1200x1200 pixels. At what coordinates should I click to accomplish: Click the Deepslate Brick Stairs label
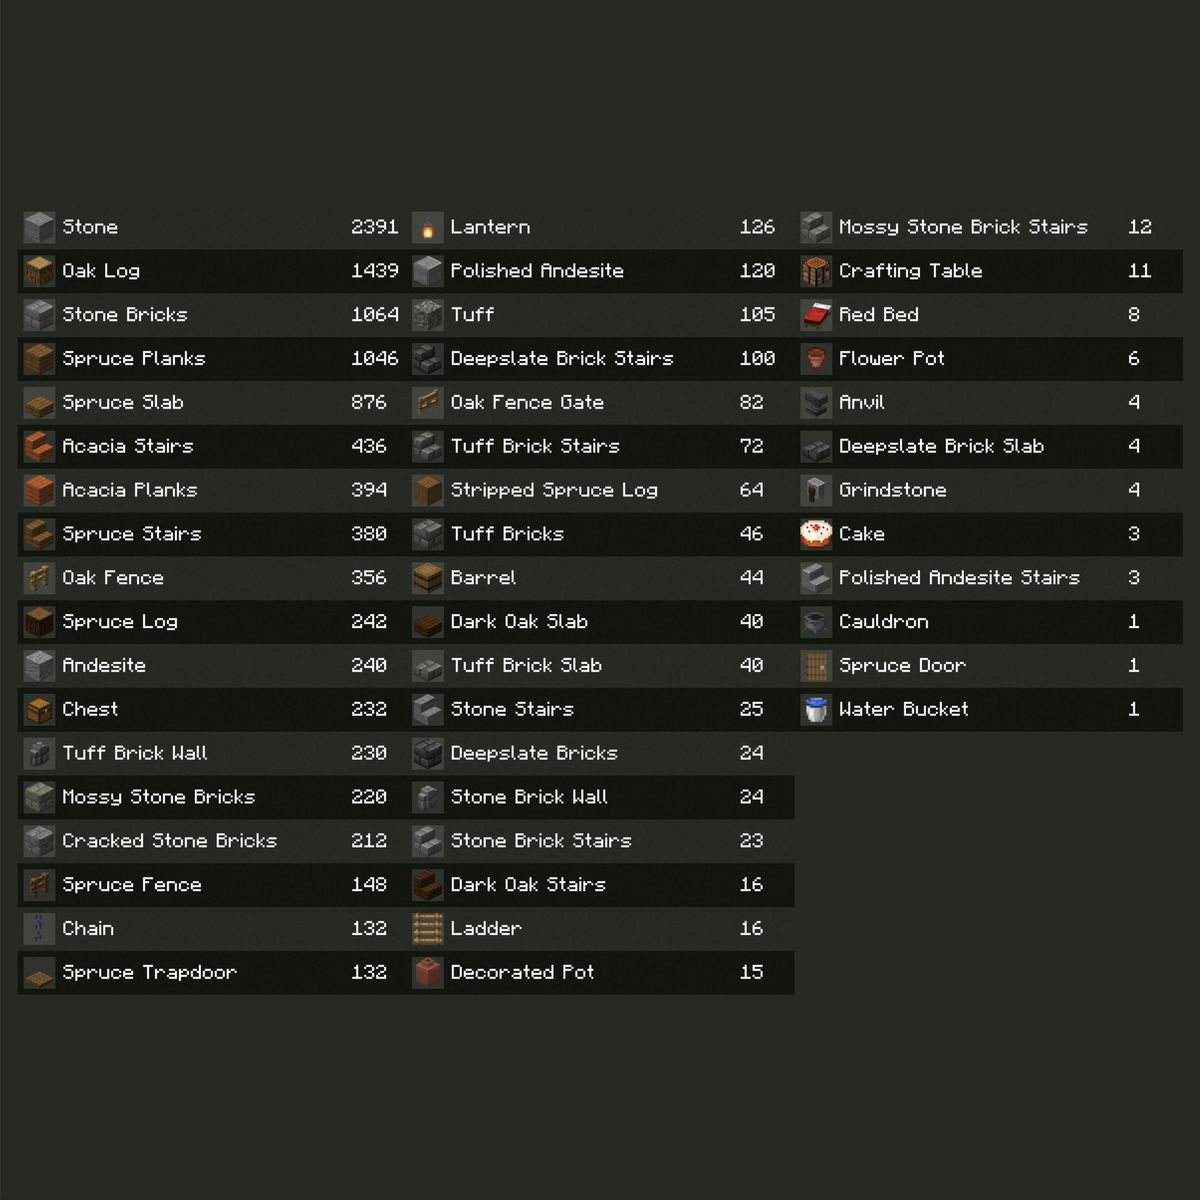tap(561, 359)
